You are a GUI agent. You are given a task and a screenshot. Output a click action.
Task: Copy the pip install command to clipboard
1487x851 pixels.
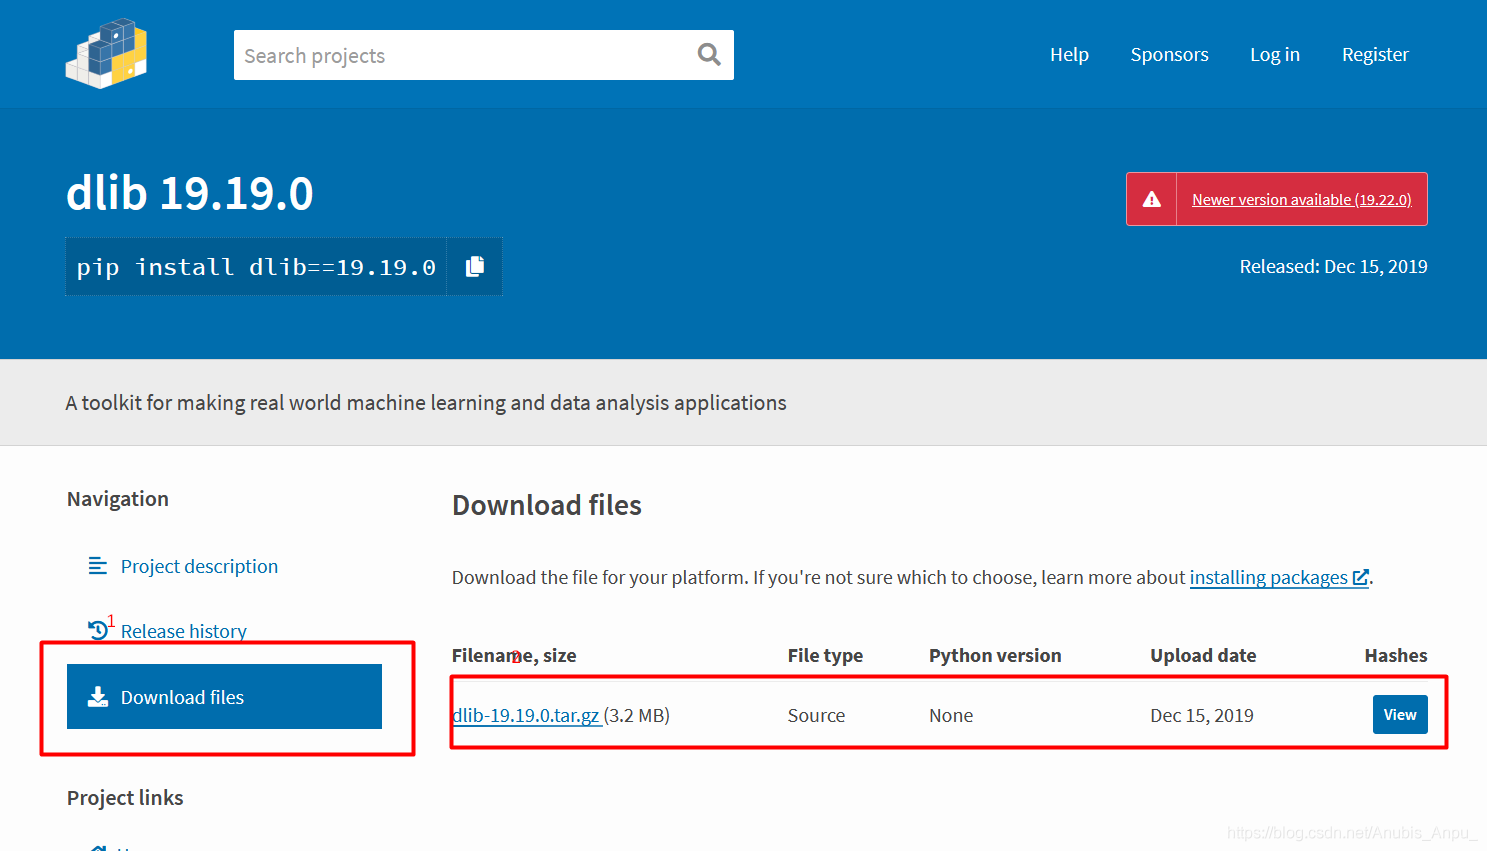coord(475,266)
